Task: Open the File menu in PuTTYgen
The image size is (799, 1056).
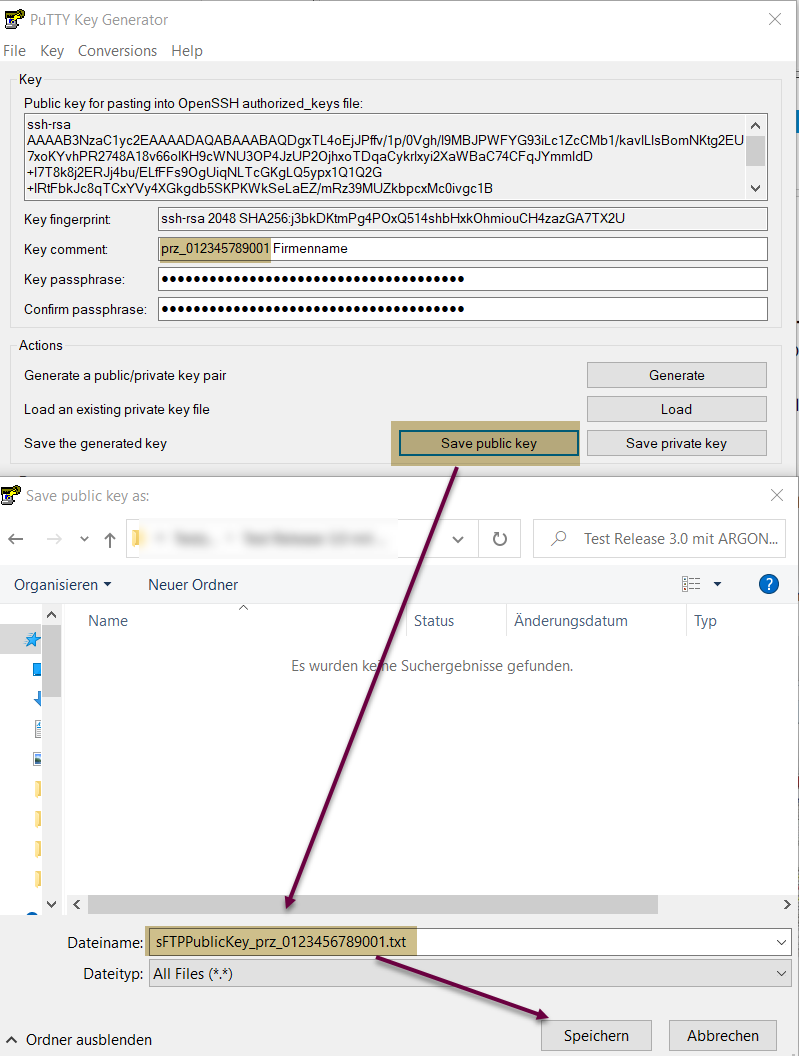Action: tap(14, 51)
